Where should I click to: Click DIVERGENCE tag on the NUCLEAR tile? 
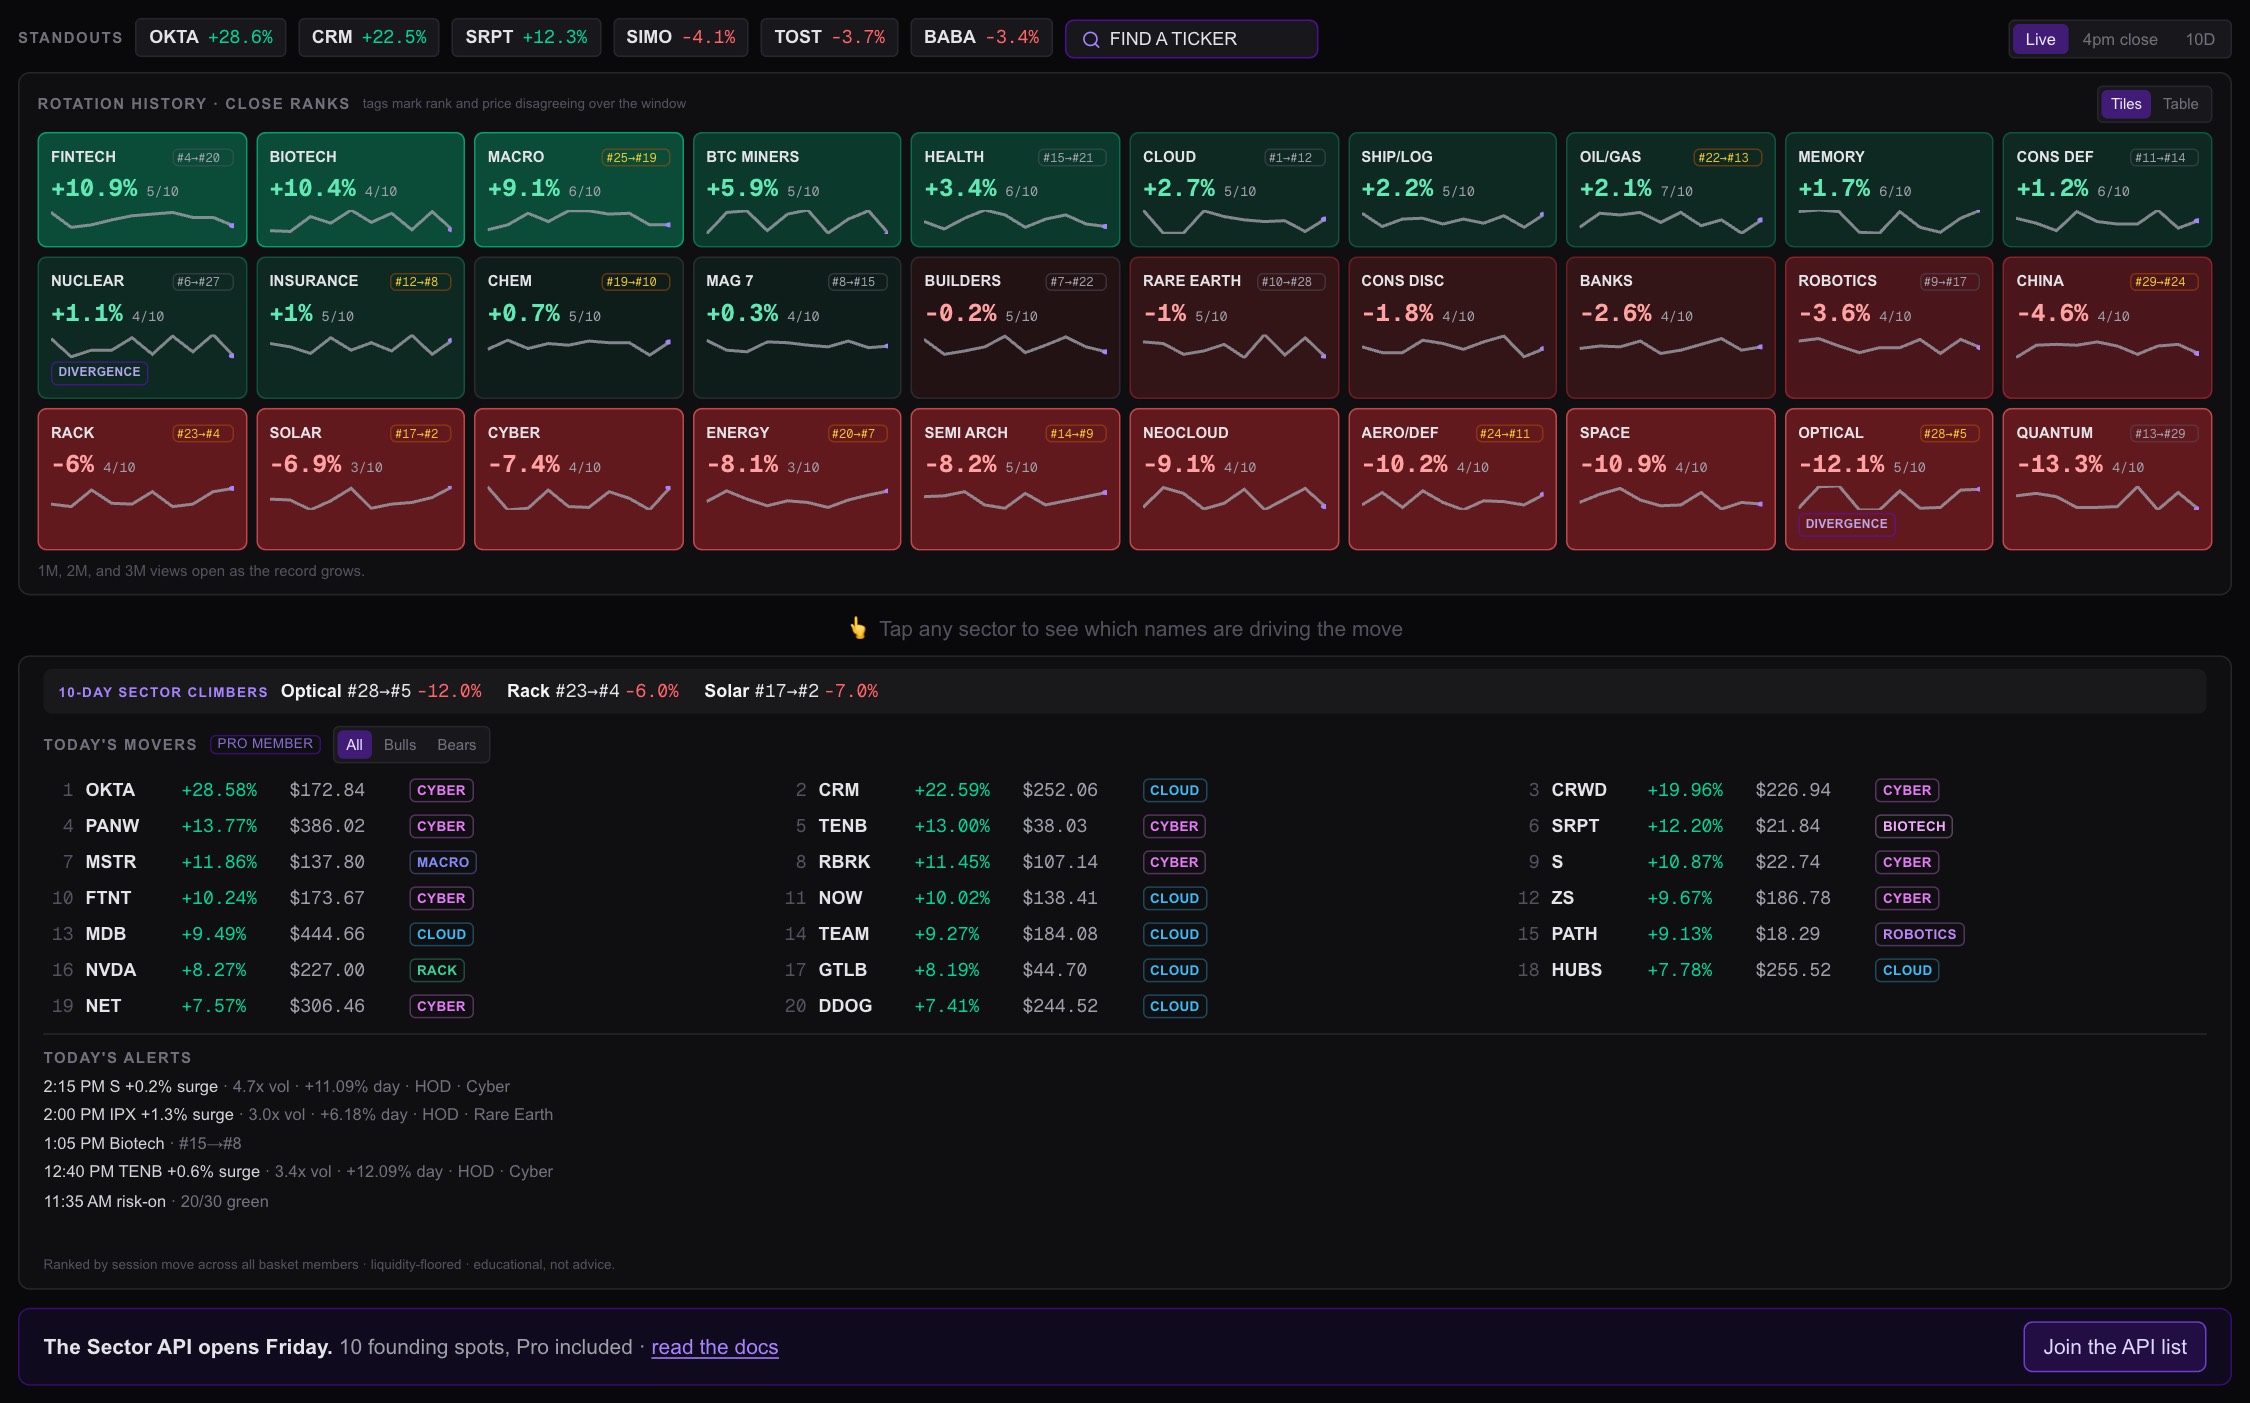[99, 372]
